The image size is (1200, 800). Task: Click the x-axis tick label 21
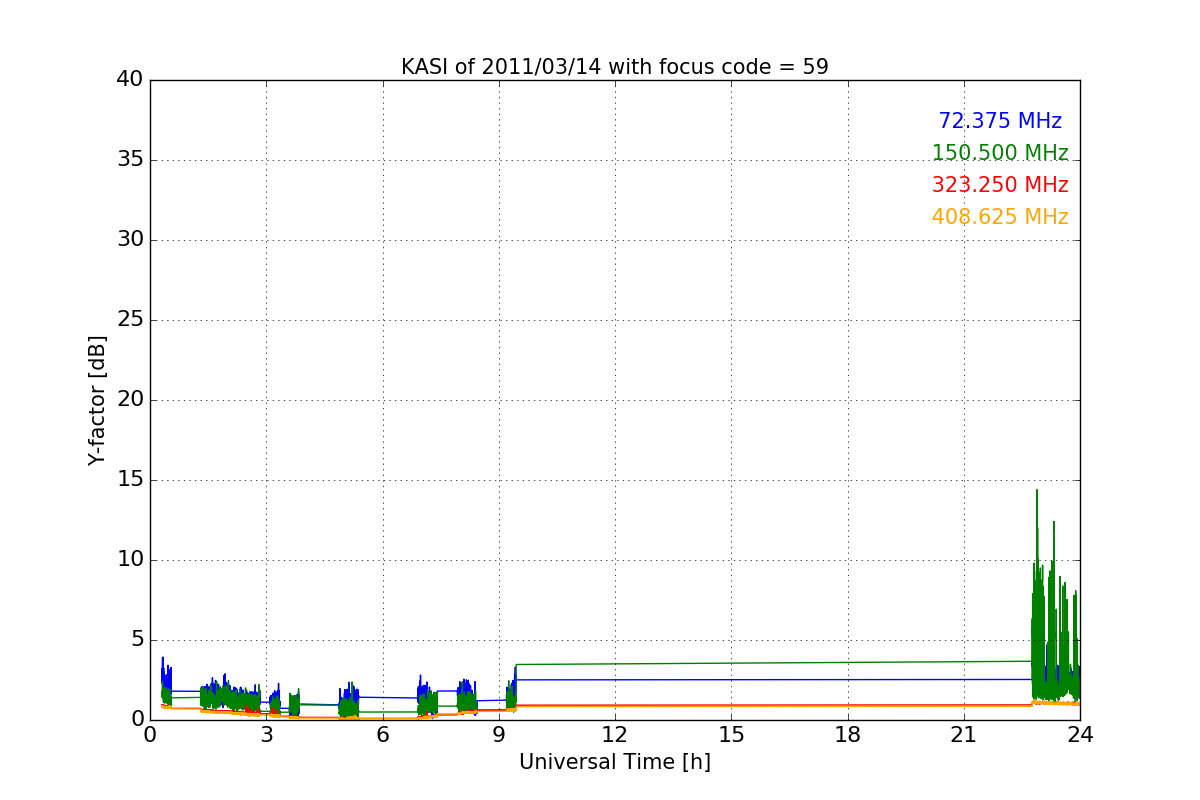tap(964, 734)
